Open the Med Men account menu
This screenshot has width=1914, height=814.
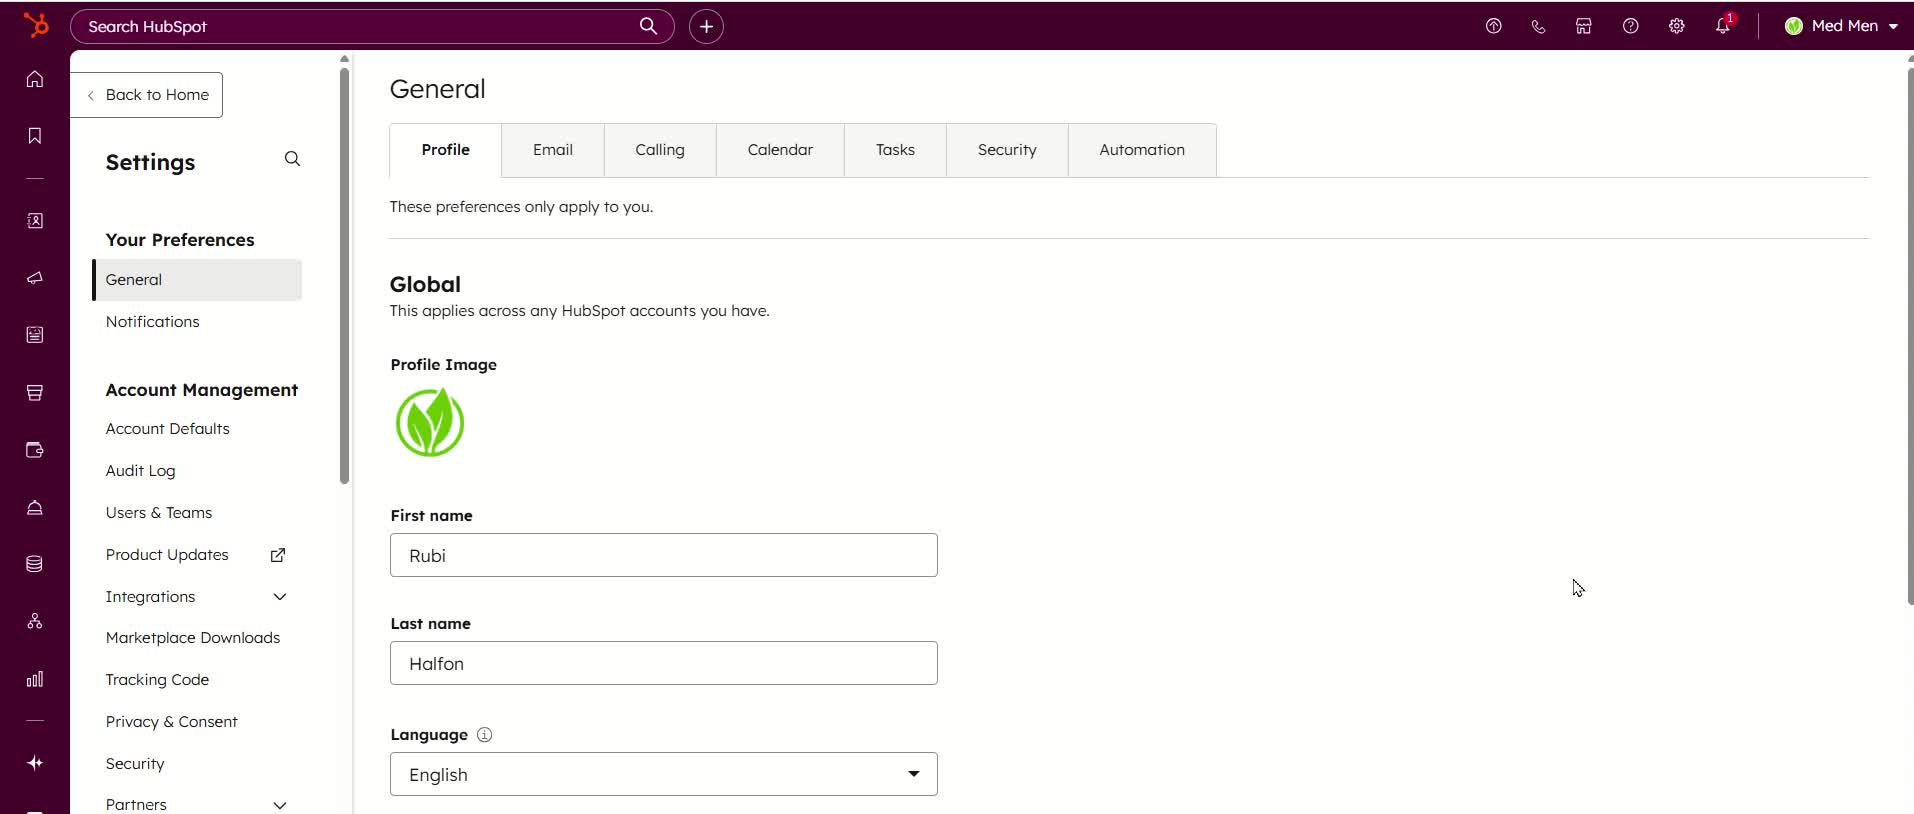[x=1841, y=26]
